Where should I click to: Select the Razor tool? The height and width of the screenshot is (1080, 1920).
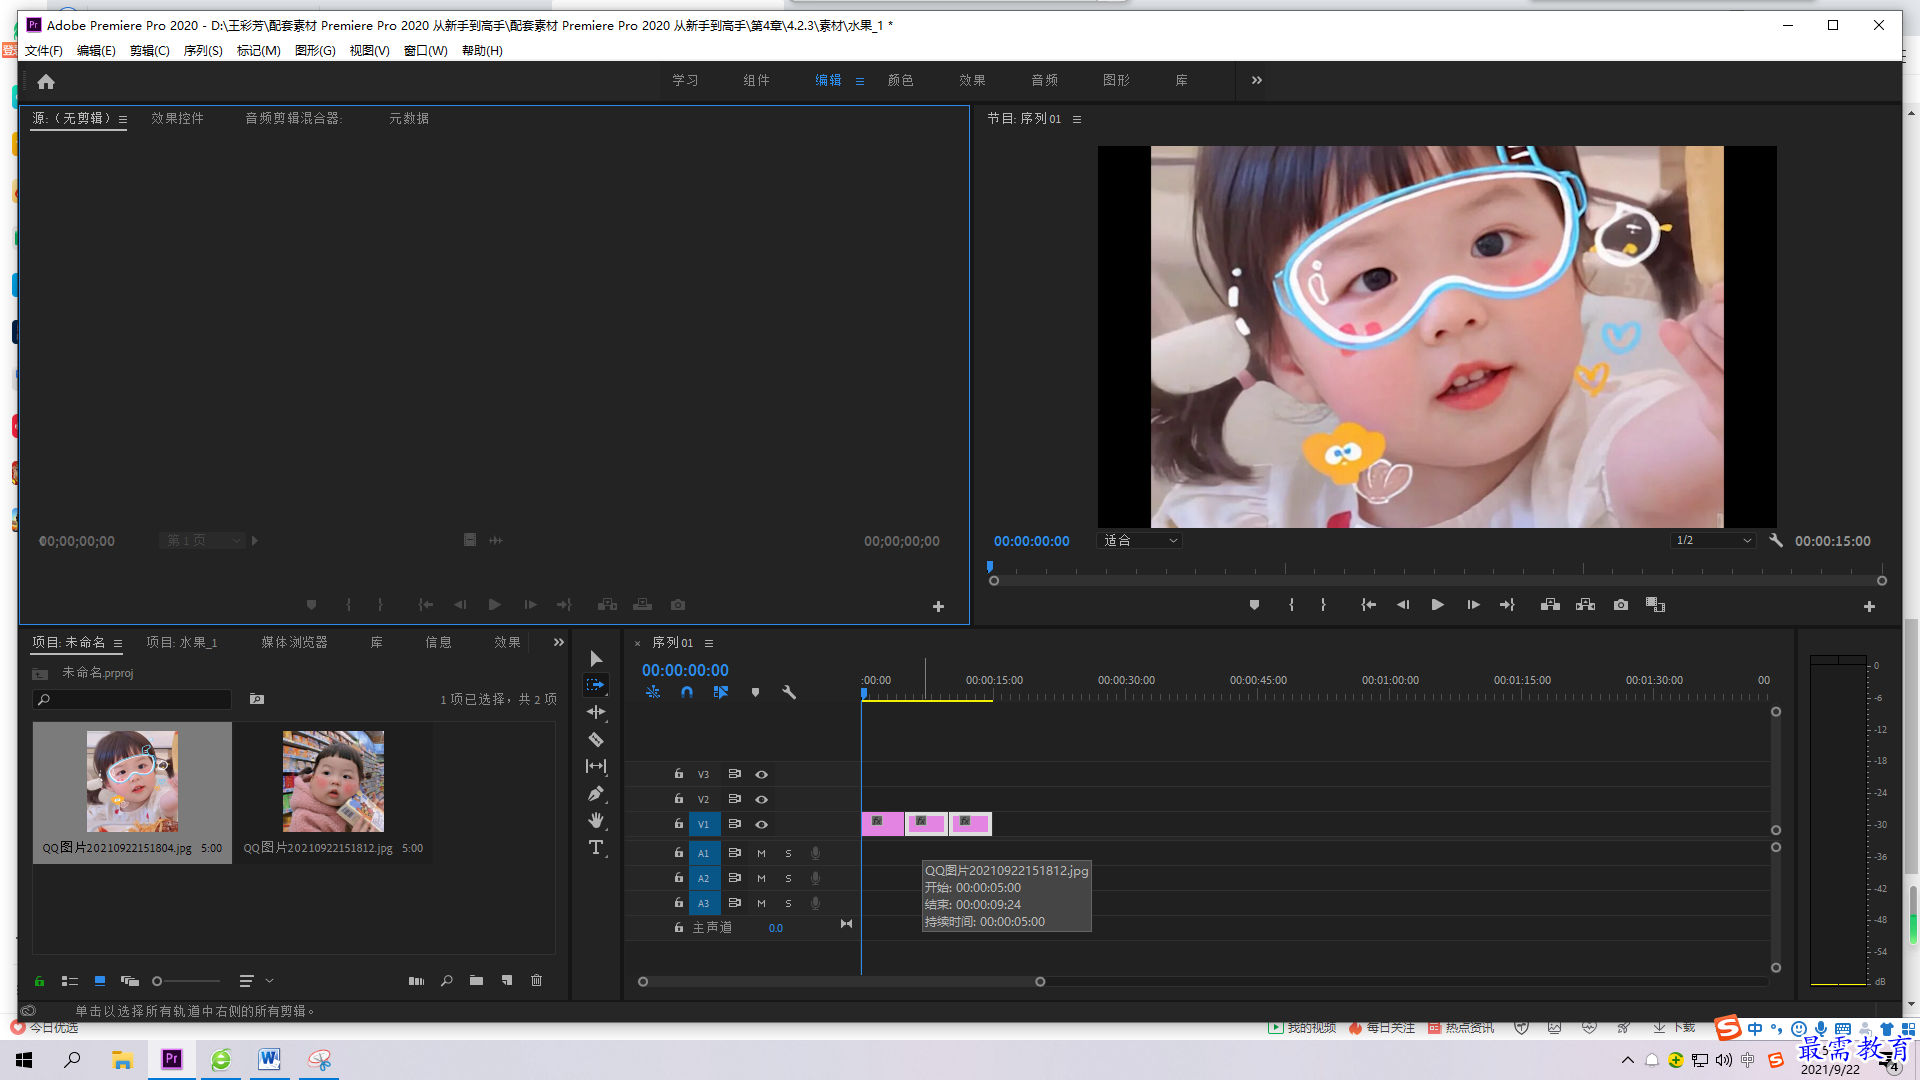coord(596,740)
